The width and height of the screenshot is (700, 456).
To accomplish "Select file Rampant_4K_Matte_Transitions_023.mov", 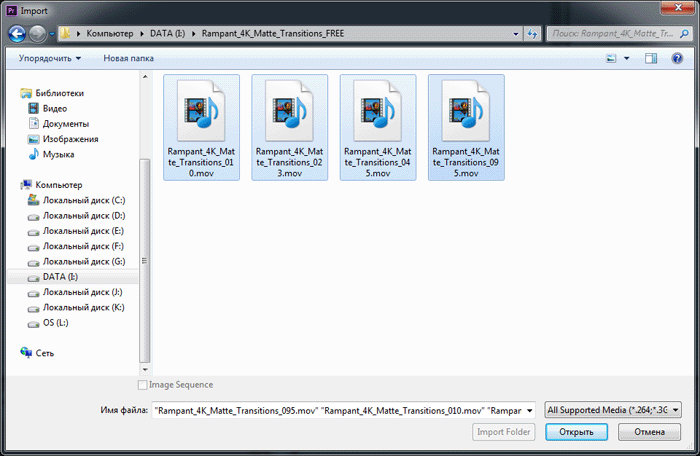I will point(290,127).
